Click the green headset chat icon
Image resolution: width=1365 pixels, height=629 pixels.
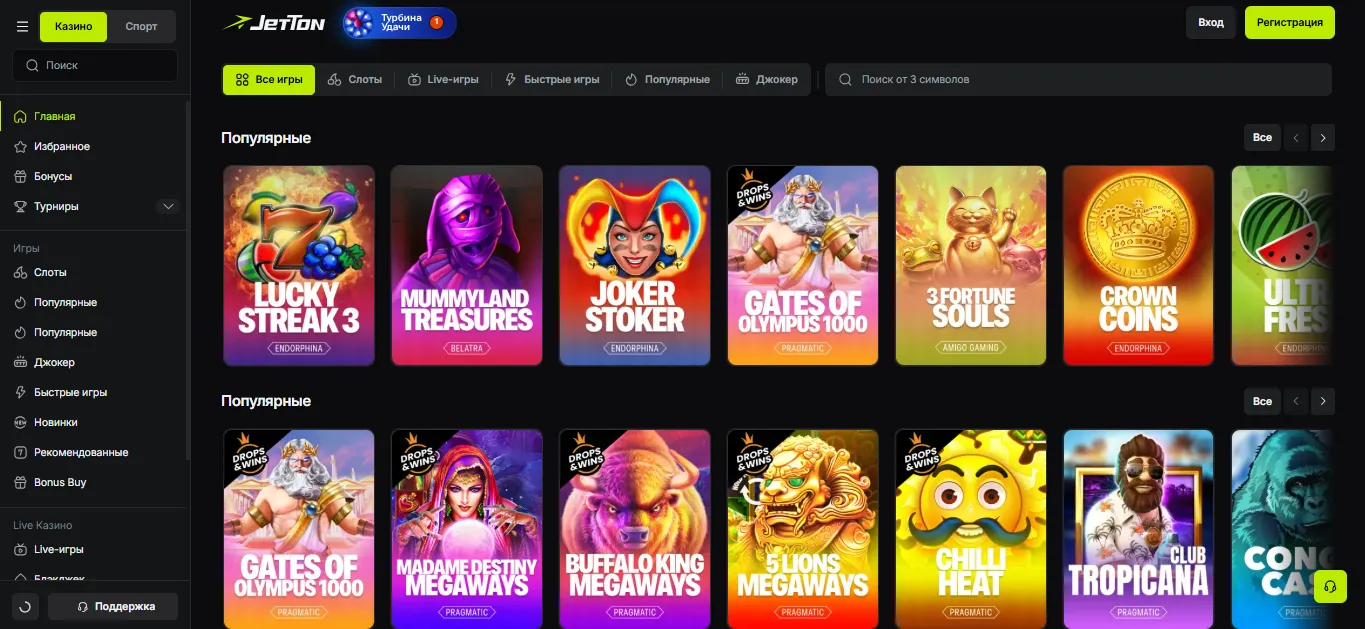coord(1329,586)
